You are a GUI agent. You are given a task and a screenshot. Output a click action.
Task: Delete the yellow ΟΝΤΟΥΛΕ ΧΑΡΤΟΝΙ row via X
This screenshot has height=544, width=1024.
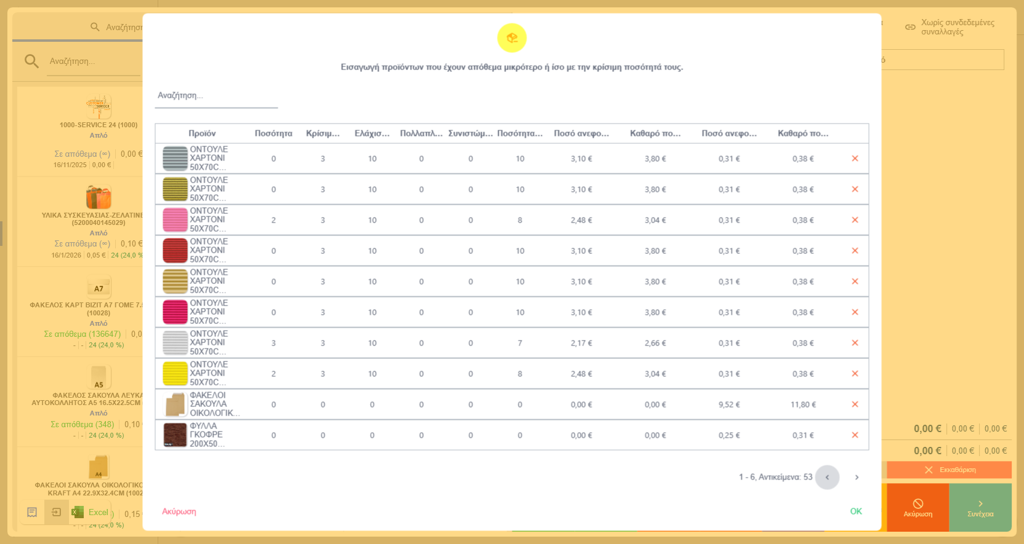click(x=854, y=374)
